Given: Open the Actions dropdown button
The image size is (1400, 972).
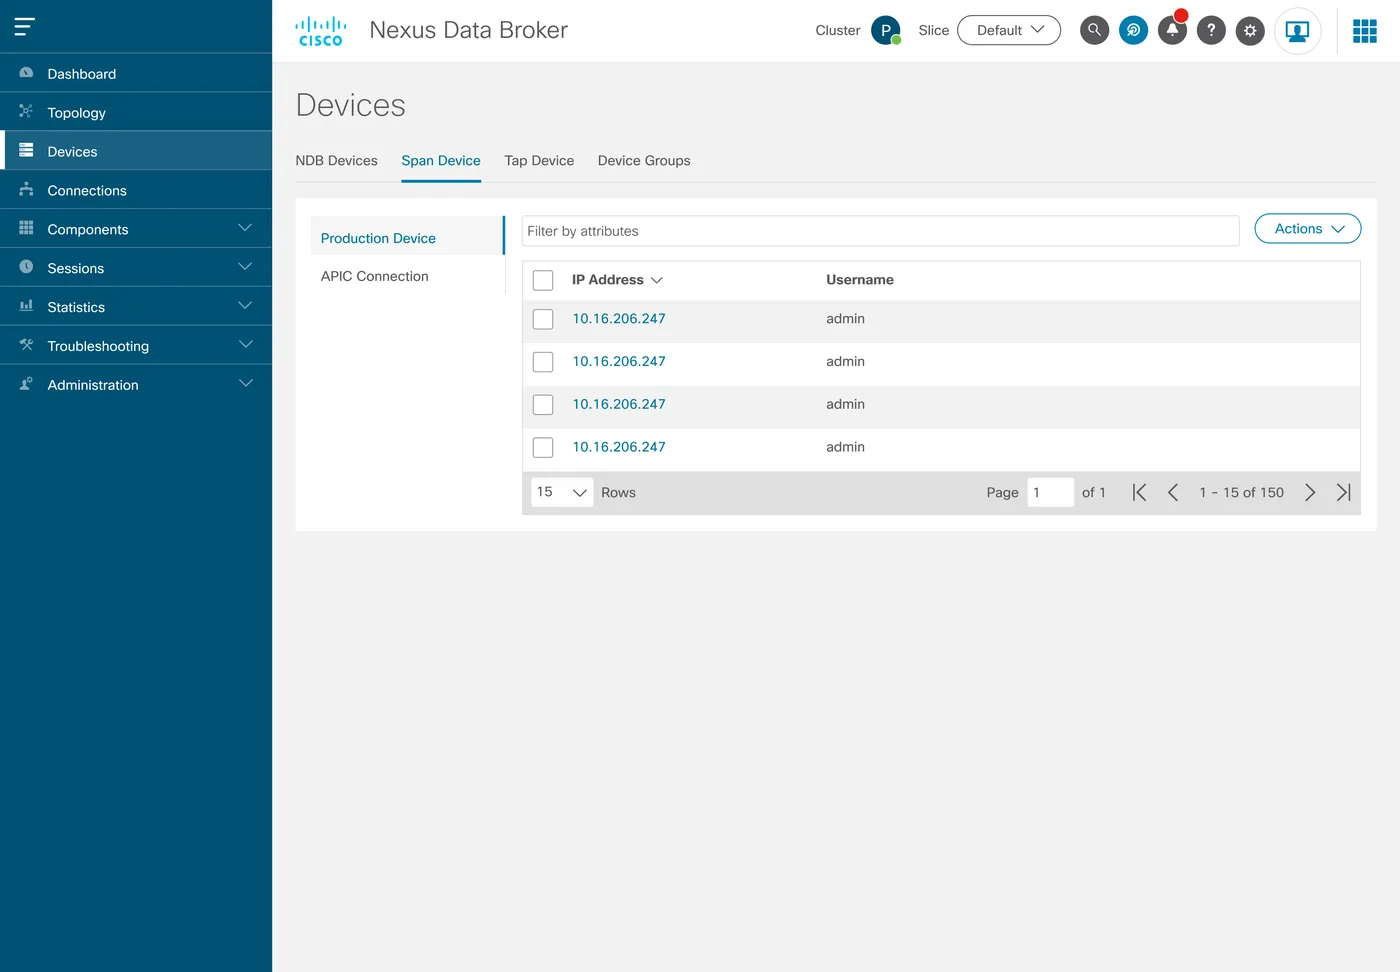Looking at the screenshot, I should [x=1308, y=229].
